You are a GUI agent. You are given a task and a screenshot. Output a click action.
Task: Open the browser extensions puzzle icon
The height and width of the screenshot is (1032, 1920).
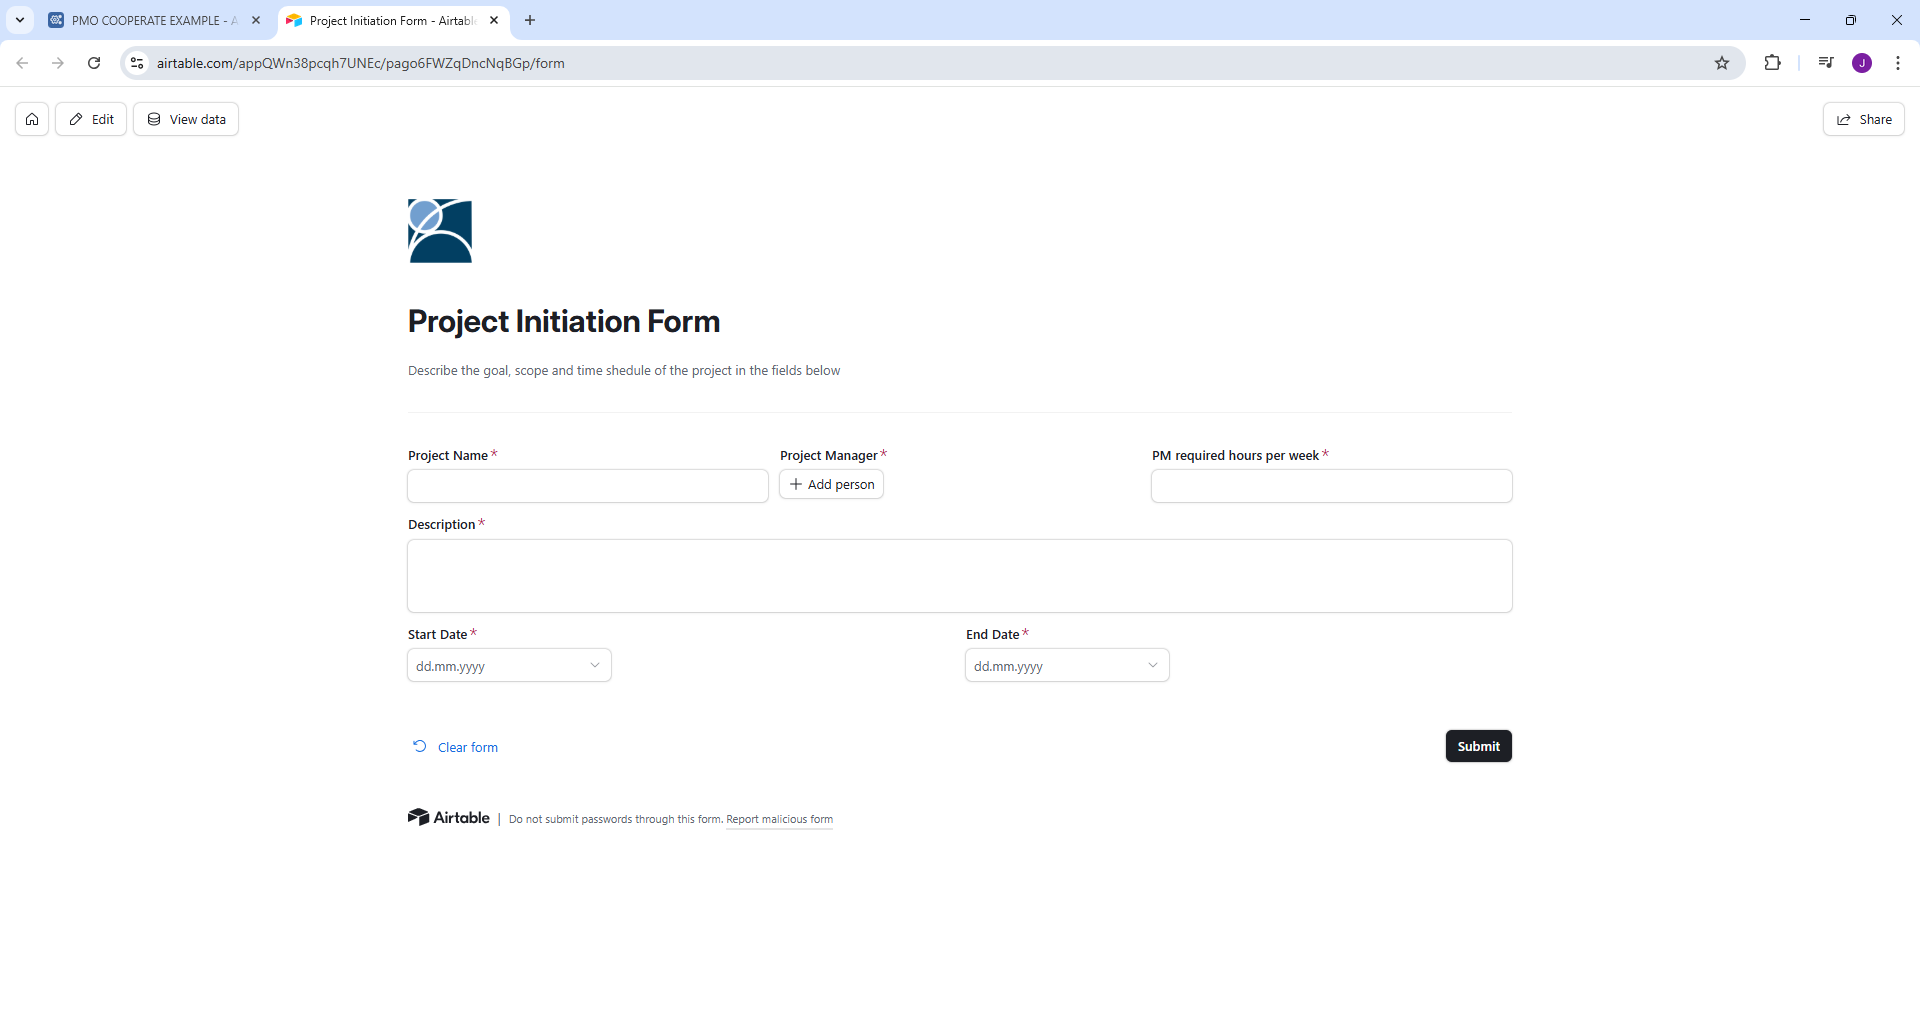[x=1772, y=63]
